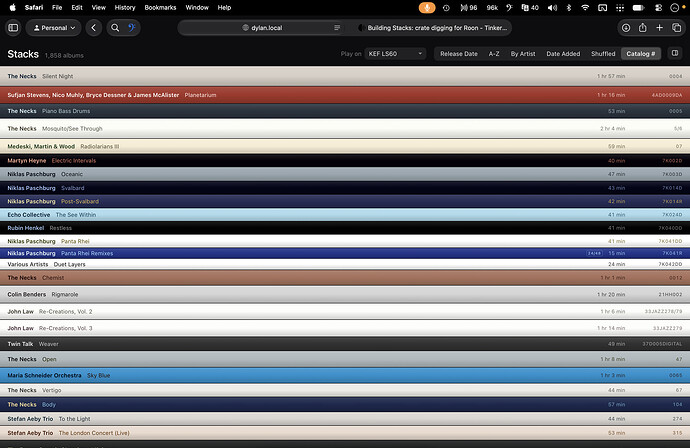Select the Post-Svalbard album row
The height and width of the screenshot is (448, 690).
point(345,201)
